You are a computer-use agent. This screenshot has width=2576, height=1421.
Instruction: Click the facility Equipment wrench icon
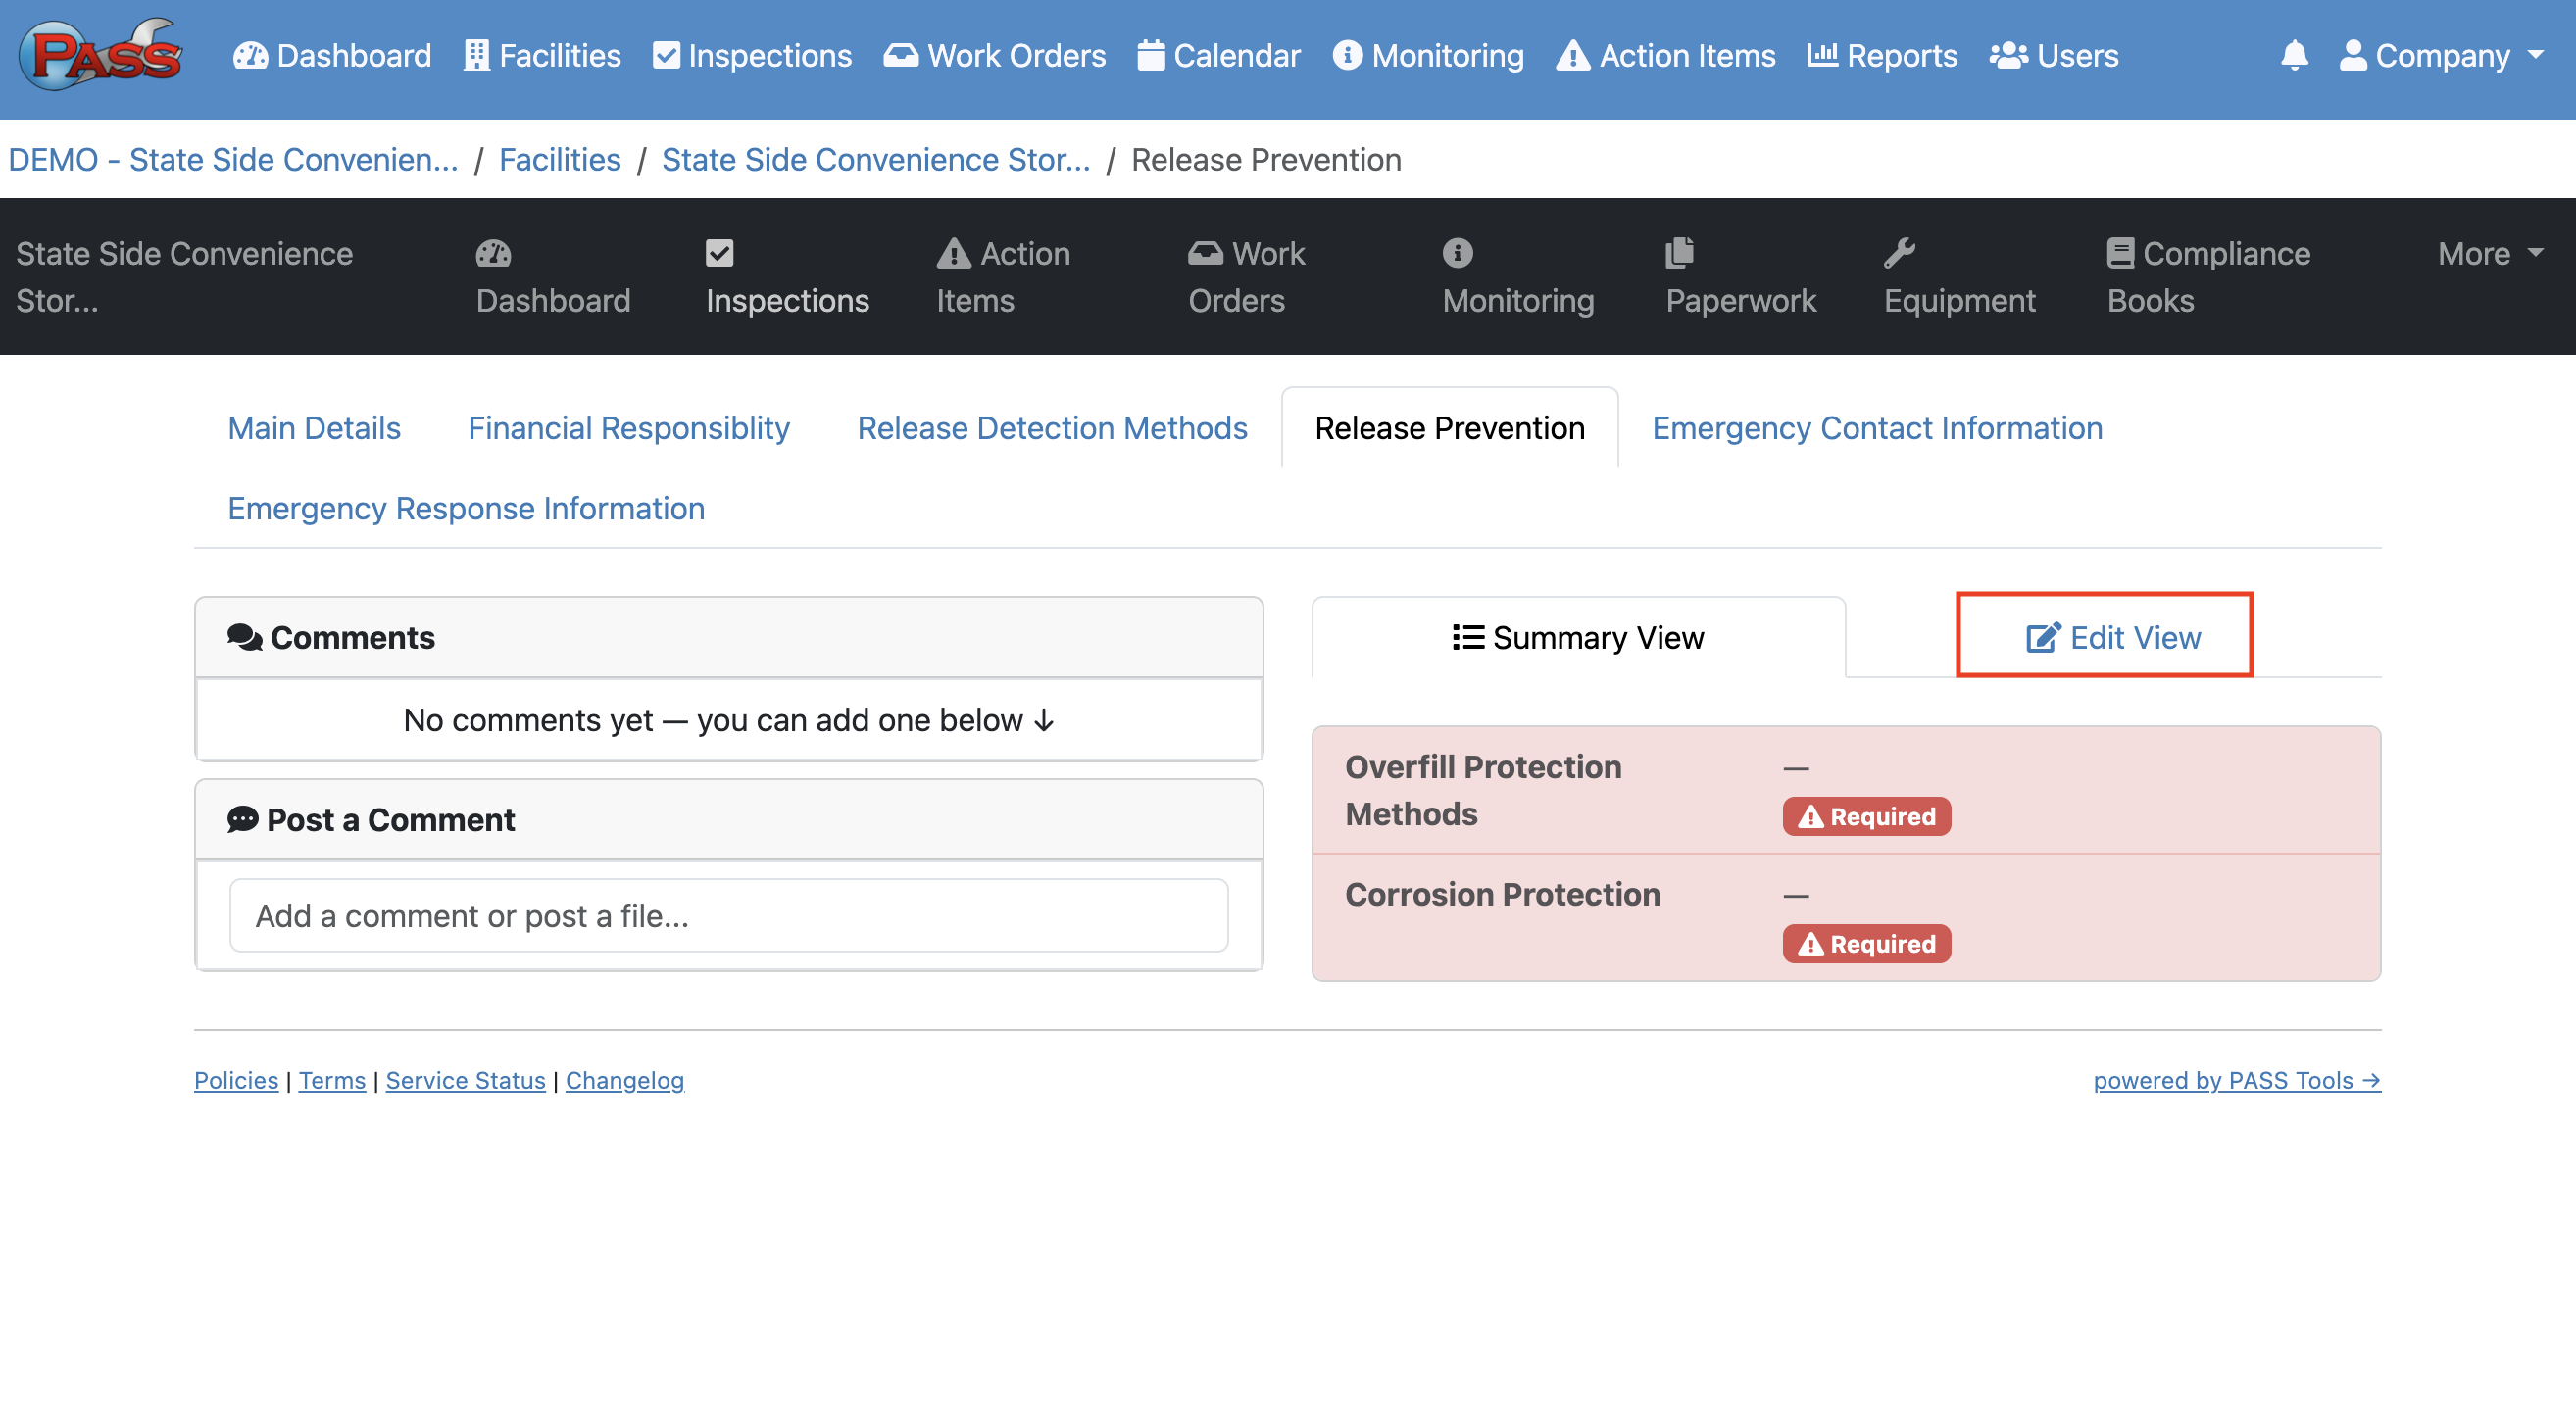1898,253
